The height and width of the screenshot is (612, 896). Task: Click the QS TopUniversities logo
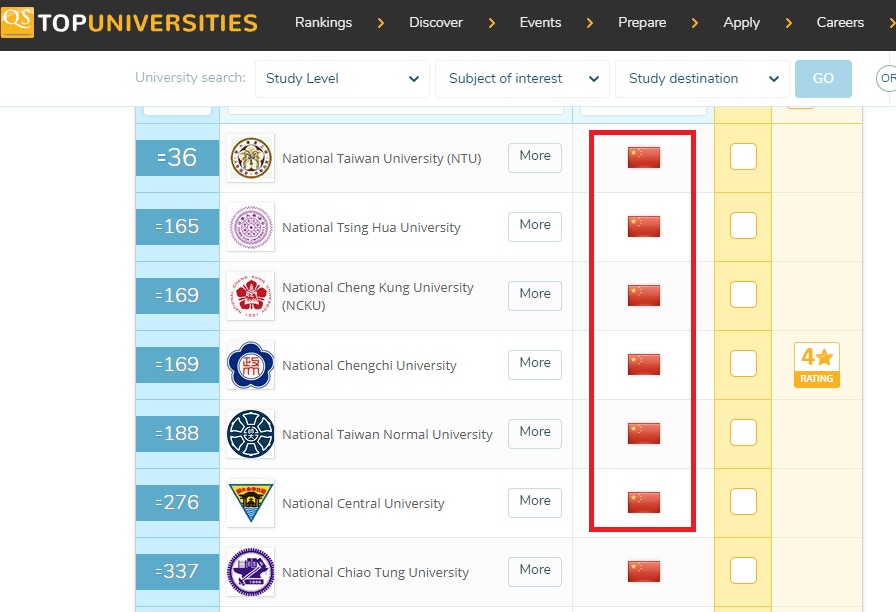tap(130, 22)
